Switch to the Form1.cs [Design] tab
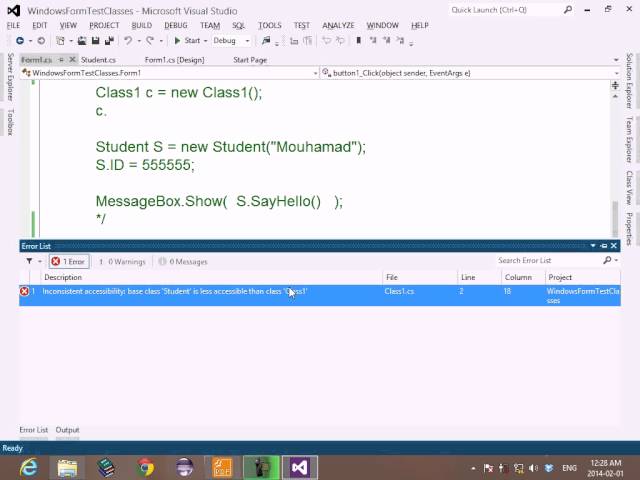Screen dimensions: 640x480 (174, 60)
